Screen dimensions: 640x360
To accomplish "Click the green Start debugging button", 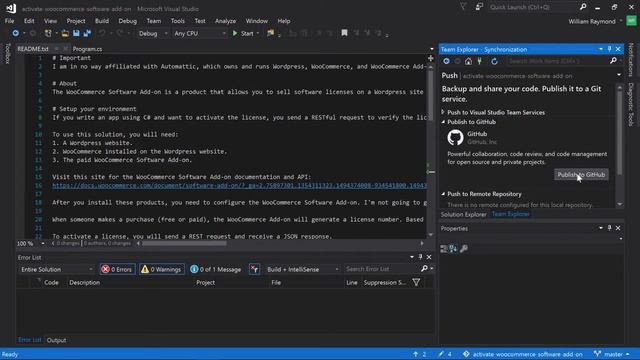I will pyautogui.click(x=243, y=33).
